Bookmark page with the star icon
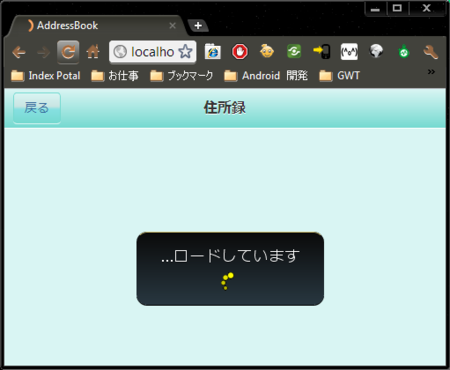 185,52
